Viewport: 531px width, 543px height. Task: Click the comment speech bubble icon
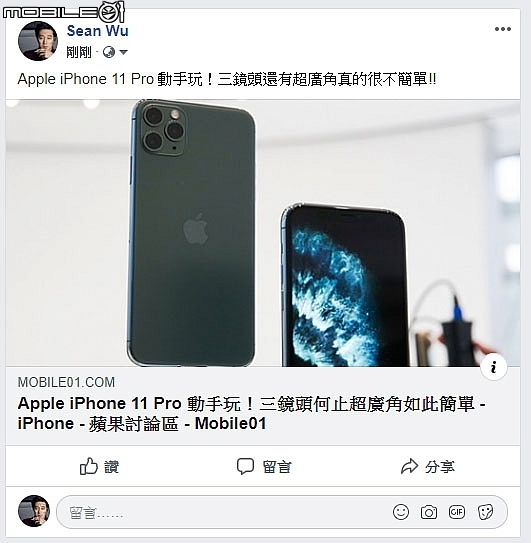click(x=245, y=466)
